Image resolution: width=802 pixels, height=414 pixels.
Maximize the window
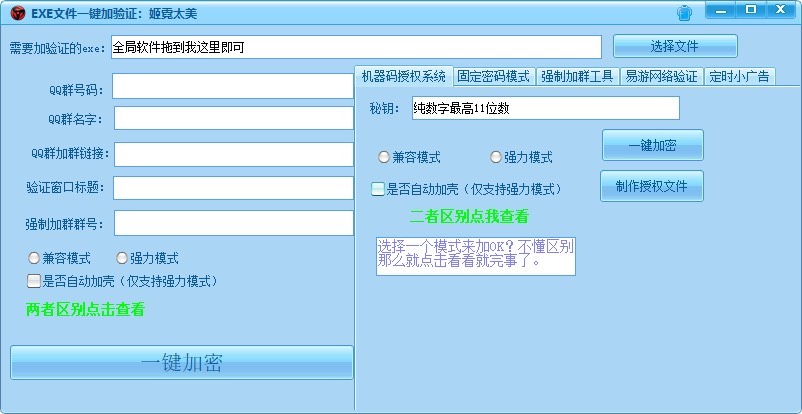(751, 10)
